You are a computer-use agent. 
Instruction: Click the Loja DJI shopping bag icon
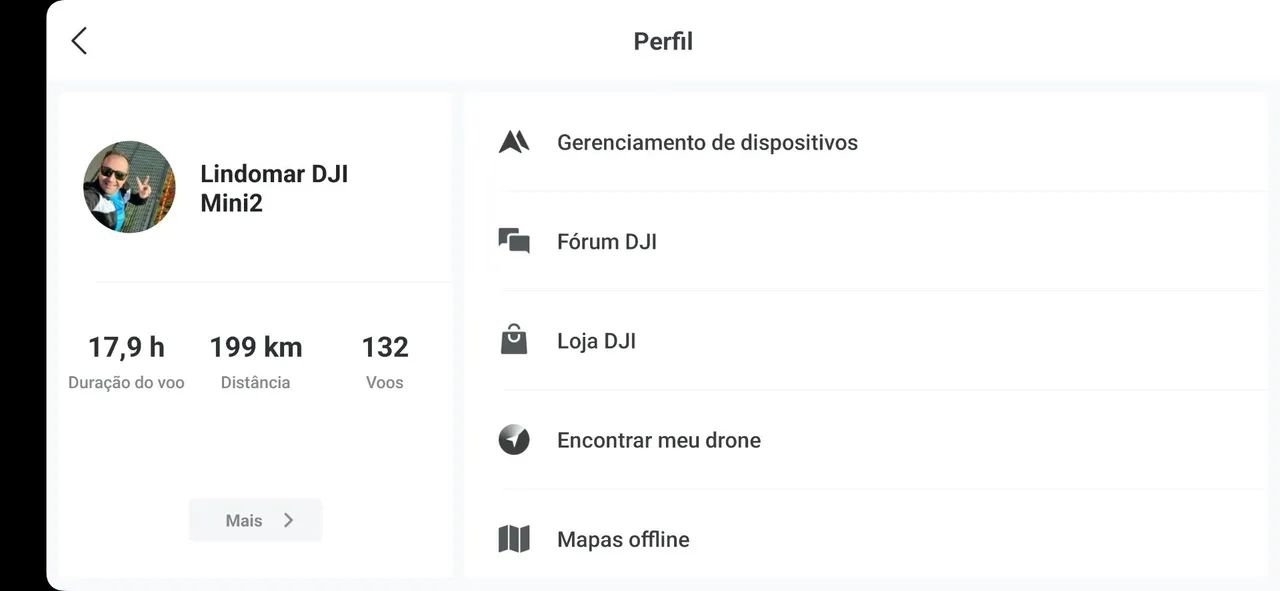tap(513, 340)
